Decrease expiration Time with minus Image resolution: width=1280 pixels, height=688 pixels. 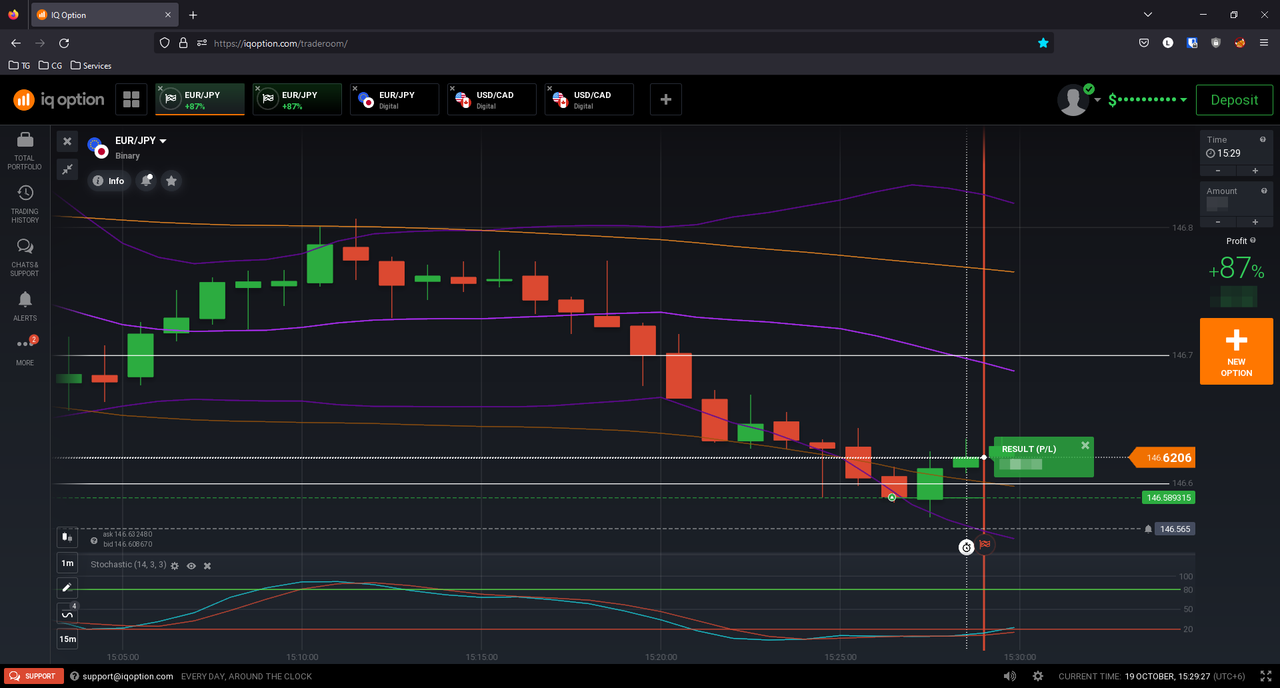[x=1218, y=170]
